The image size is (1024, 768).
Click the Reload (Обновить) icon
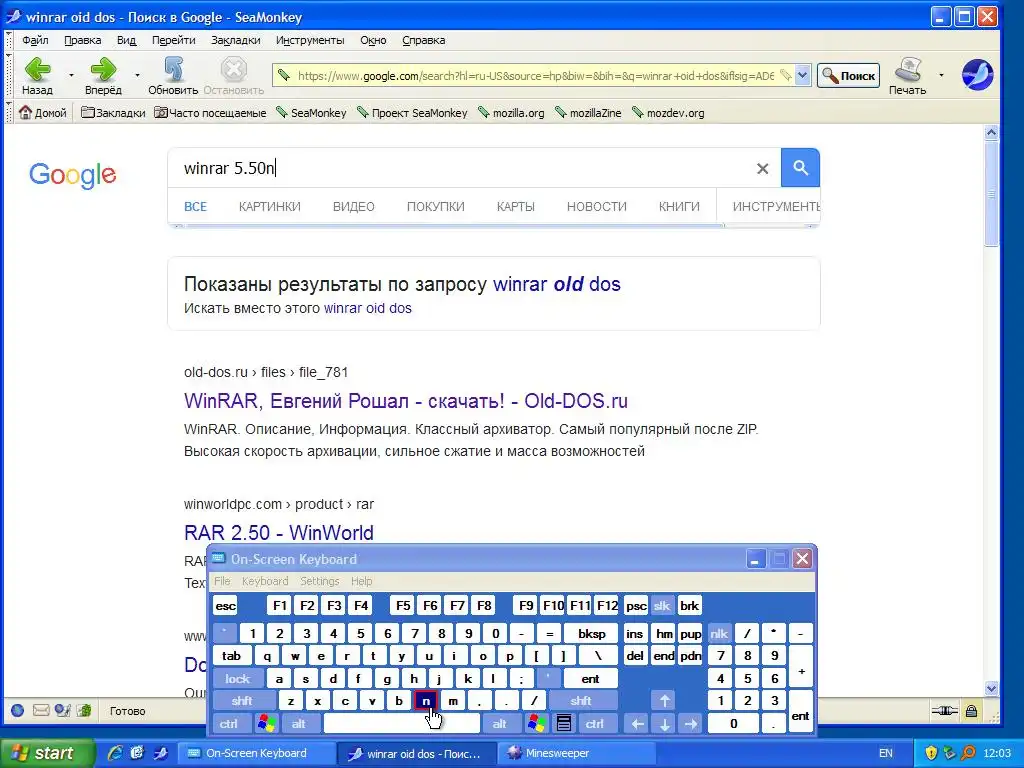point(173,69)
